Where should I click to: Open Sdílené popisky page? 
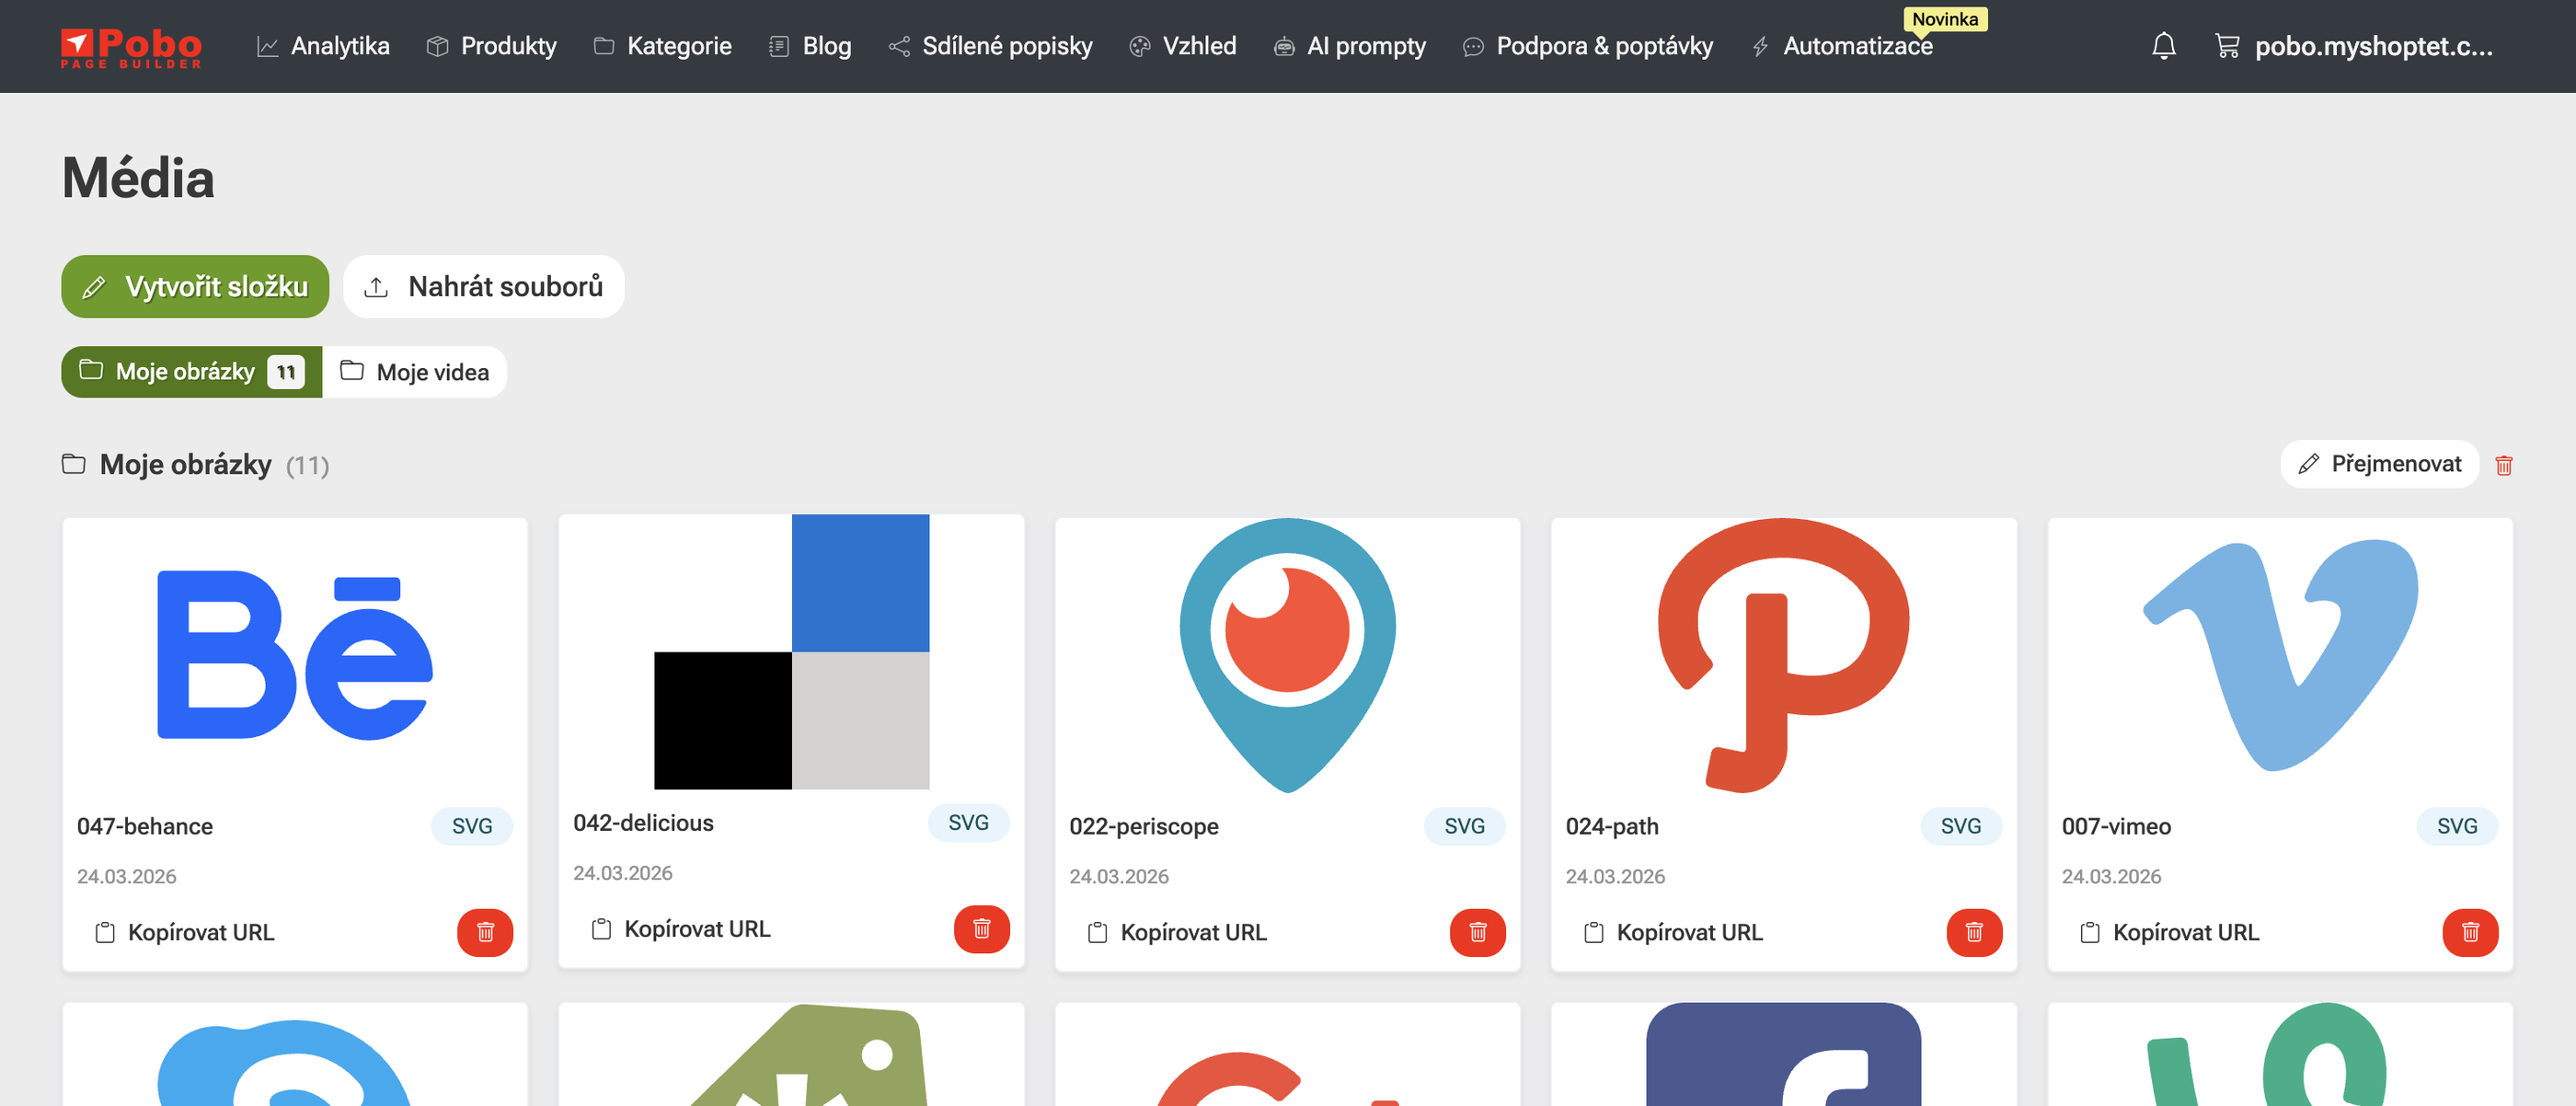click(990, 46)
